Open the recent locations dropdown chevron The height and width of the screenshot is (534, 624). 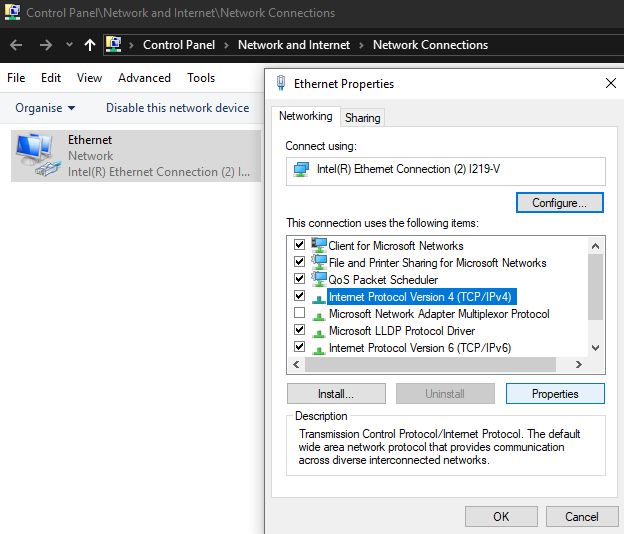[69, 45]
